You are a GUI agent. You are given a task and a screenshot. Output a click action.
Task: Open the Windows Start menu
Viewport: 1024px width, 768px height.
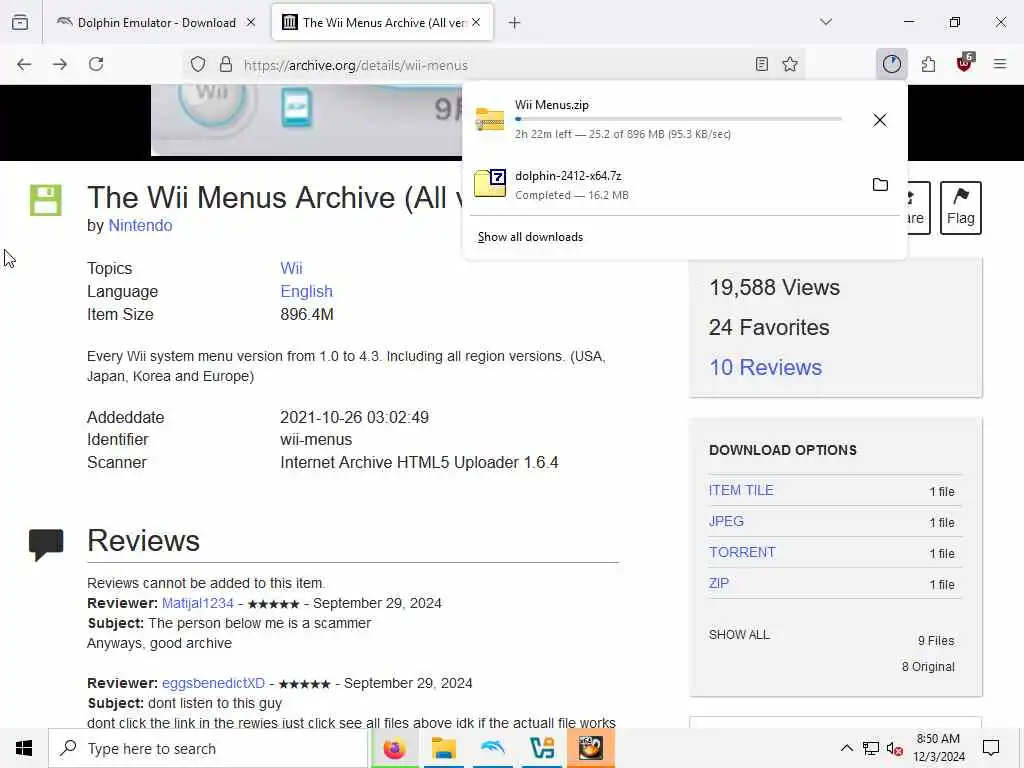[x=24, y=748]
